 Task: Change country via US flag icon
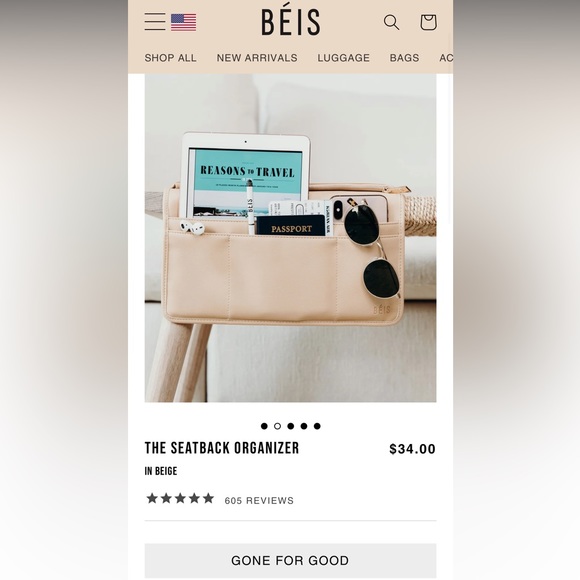183,22
